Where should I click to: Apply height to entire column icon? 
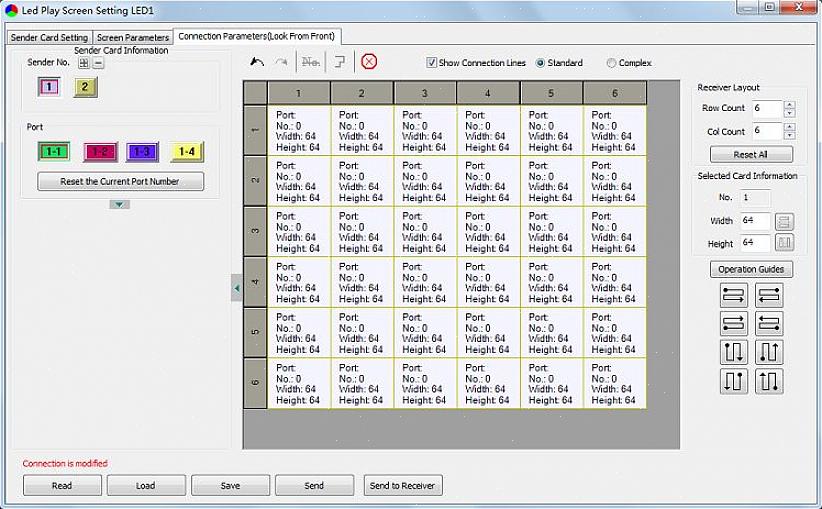coord(784,243)
